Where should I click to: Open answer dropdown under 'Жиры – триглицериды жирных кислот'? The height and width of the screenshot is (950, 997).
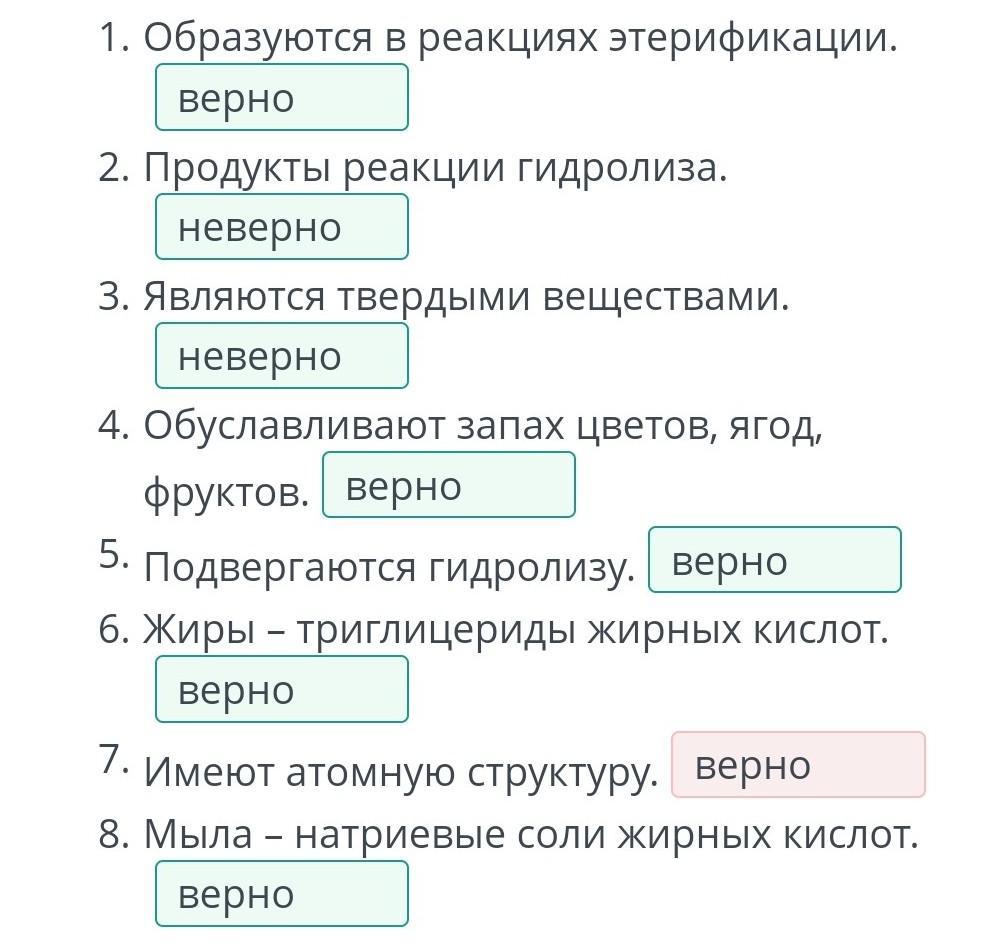click(x=281, y=690)
